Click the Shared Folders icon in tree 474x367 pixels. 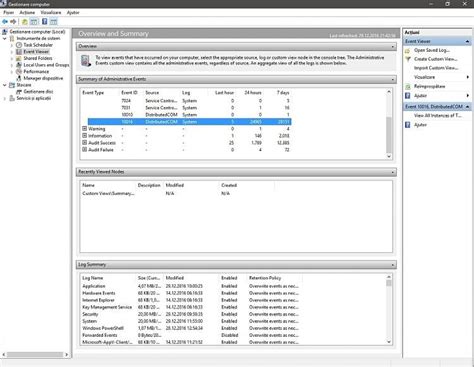(x=19, y=58)
